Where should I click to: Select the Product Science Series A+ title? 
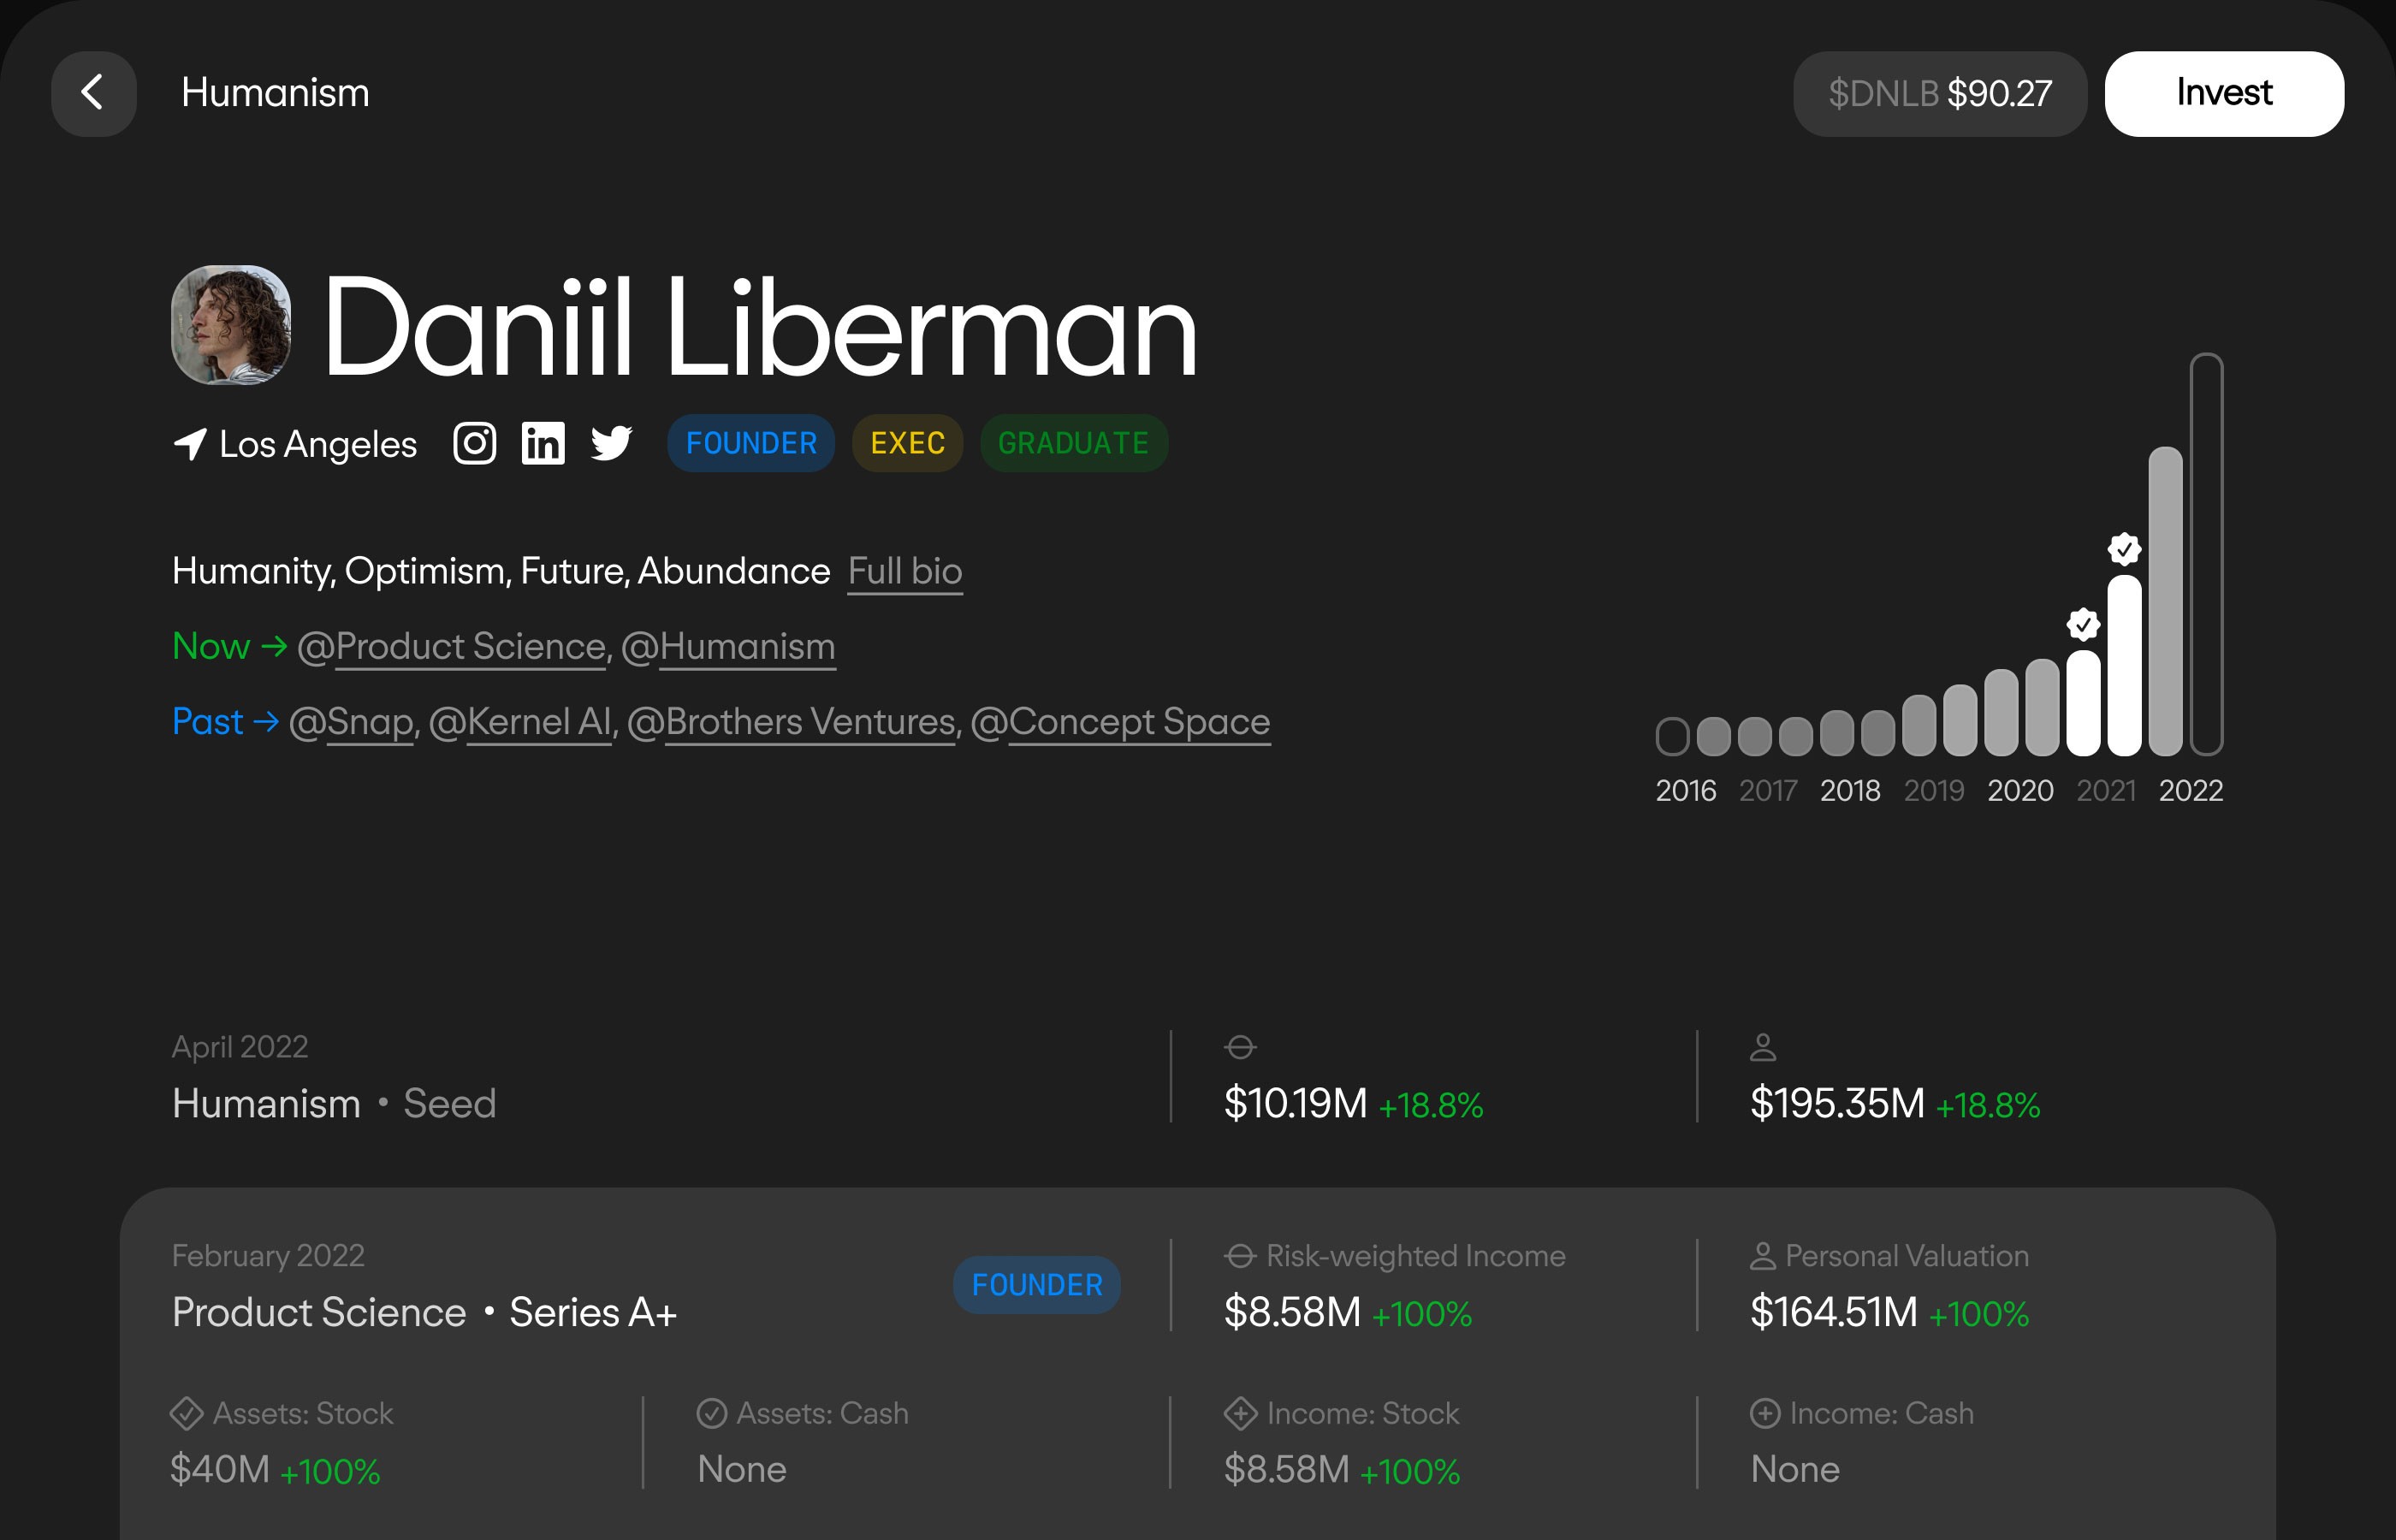coord(424,1313)
